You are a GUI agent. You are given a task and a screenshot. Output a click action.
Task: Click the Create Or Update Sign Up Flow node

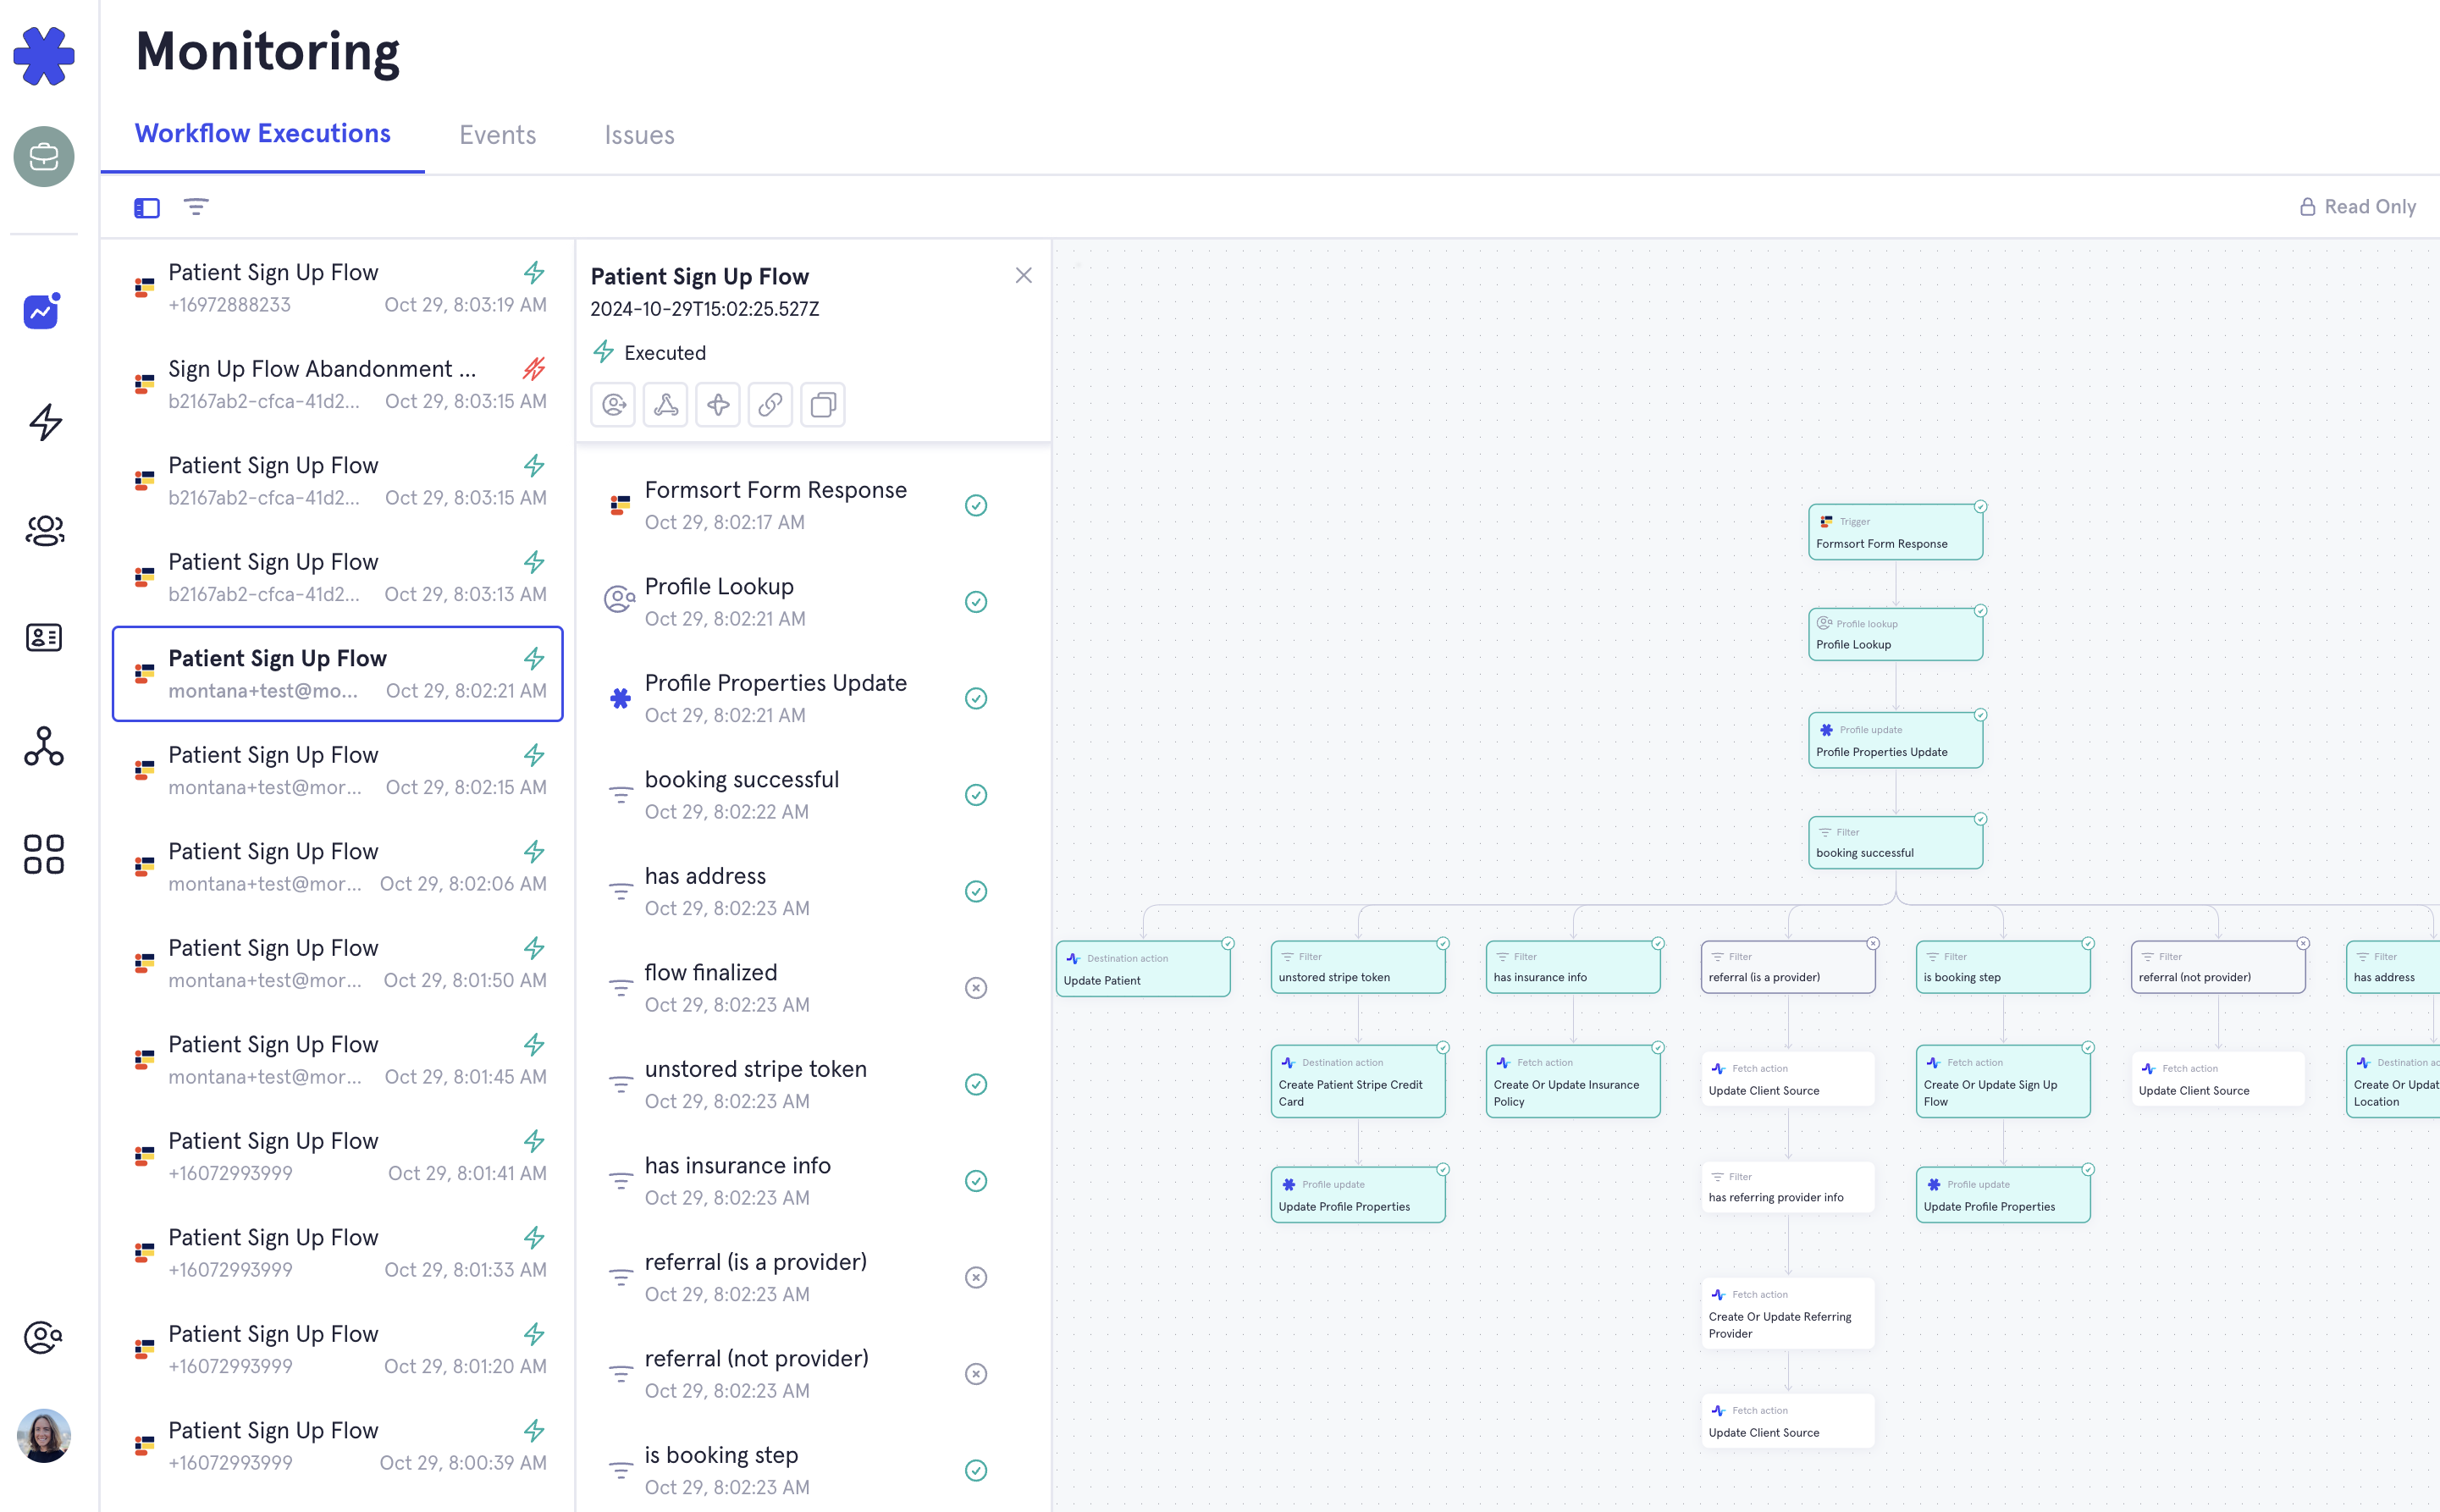click(x=2003, y=1082)
